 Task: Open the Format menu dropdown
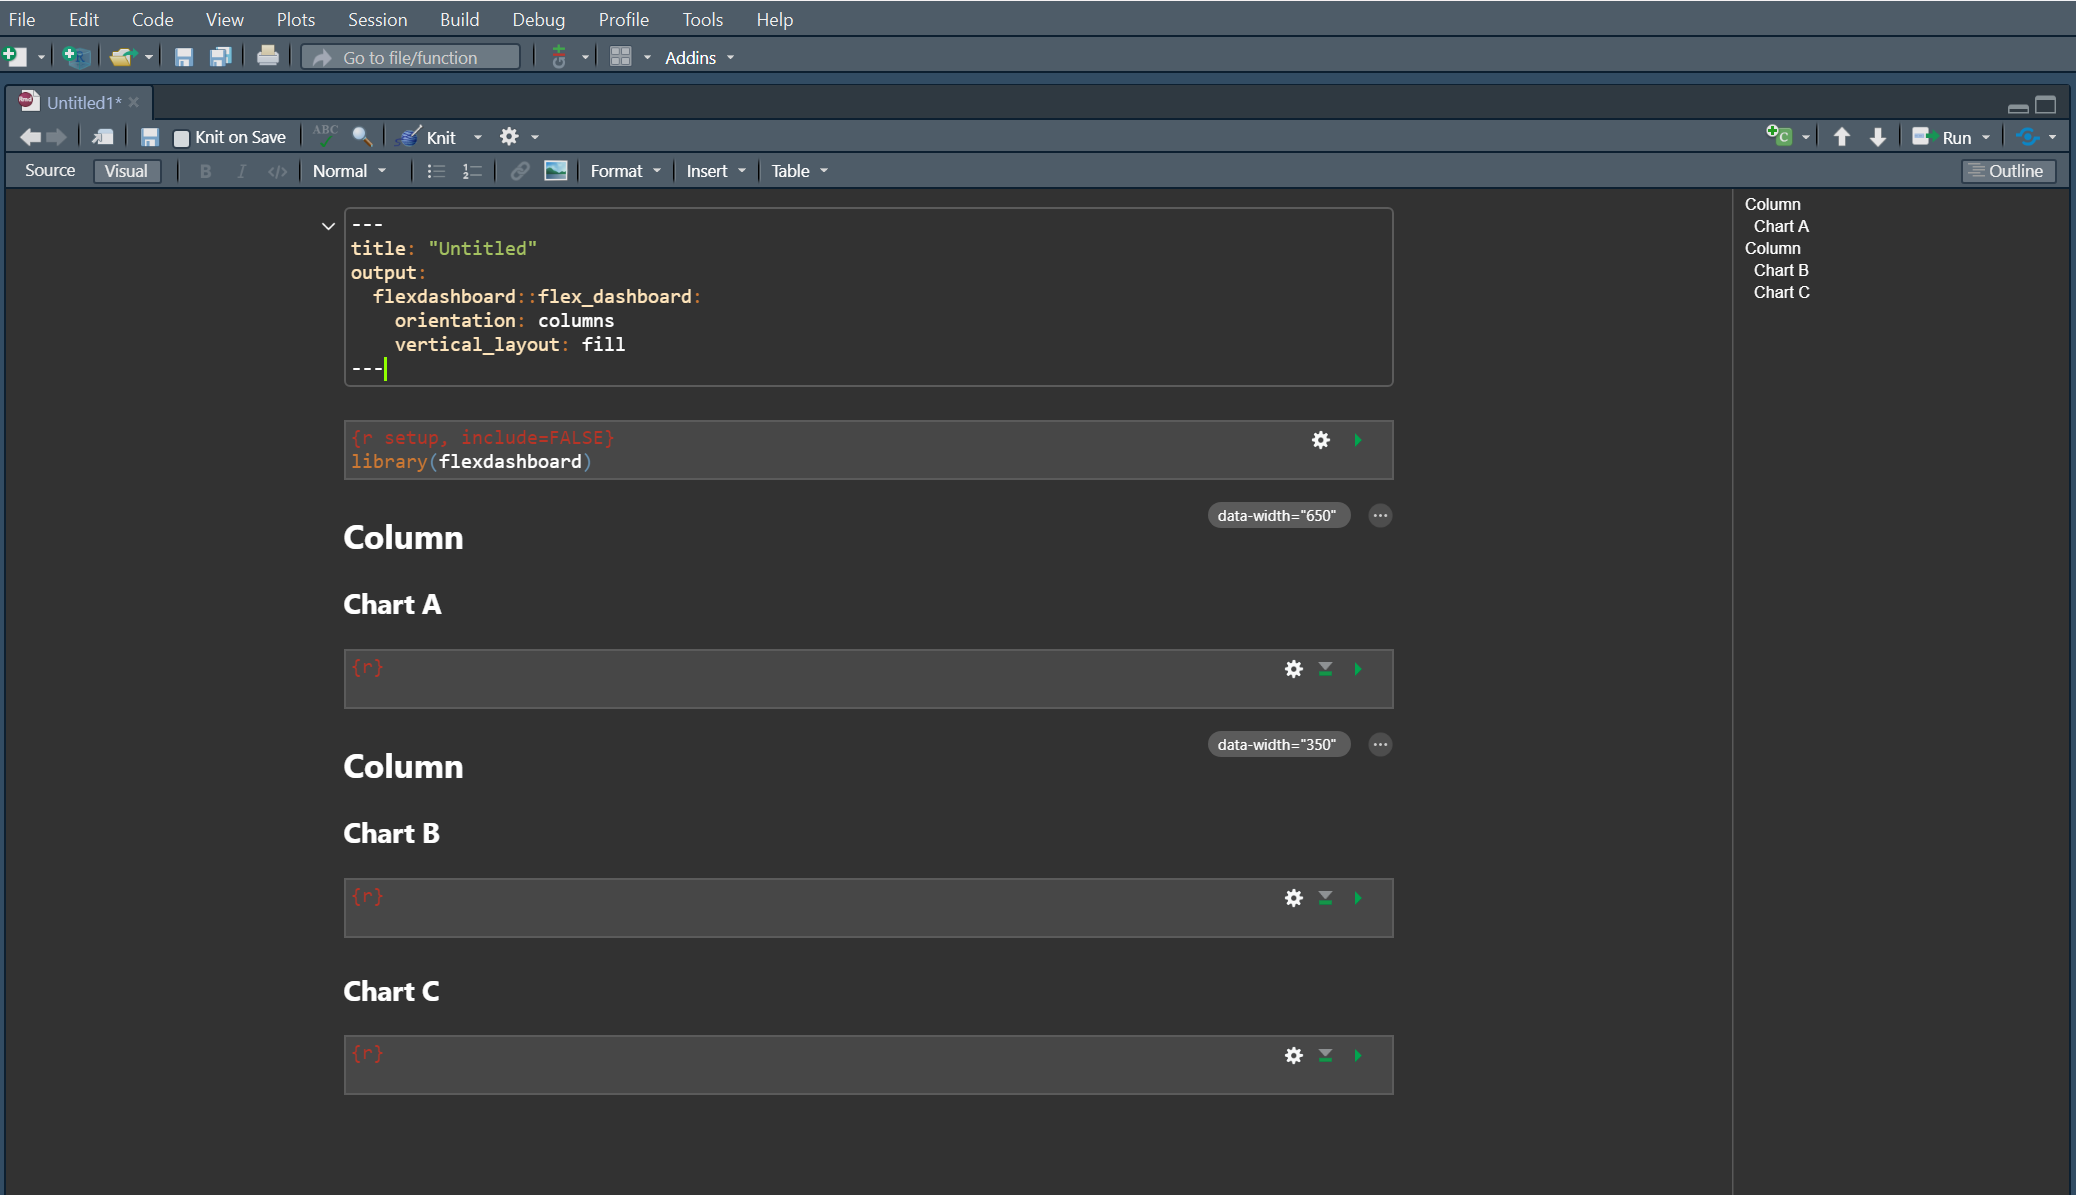point(623,170)
